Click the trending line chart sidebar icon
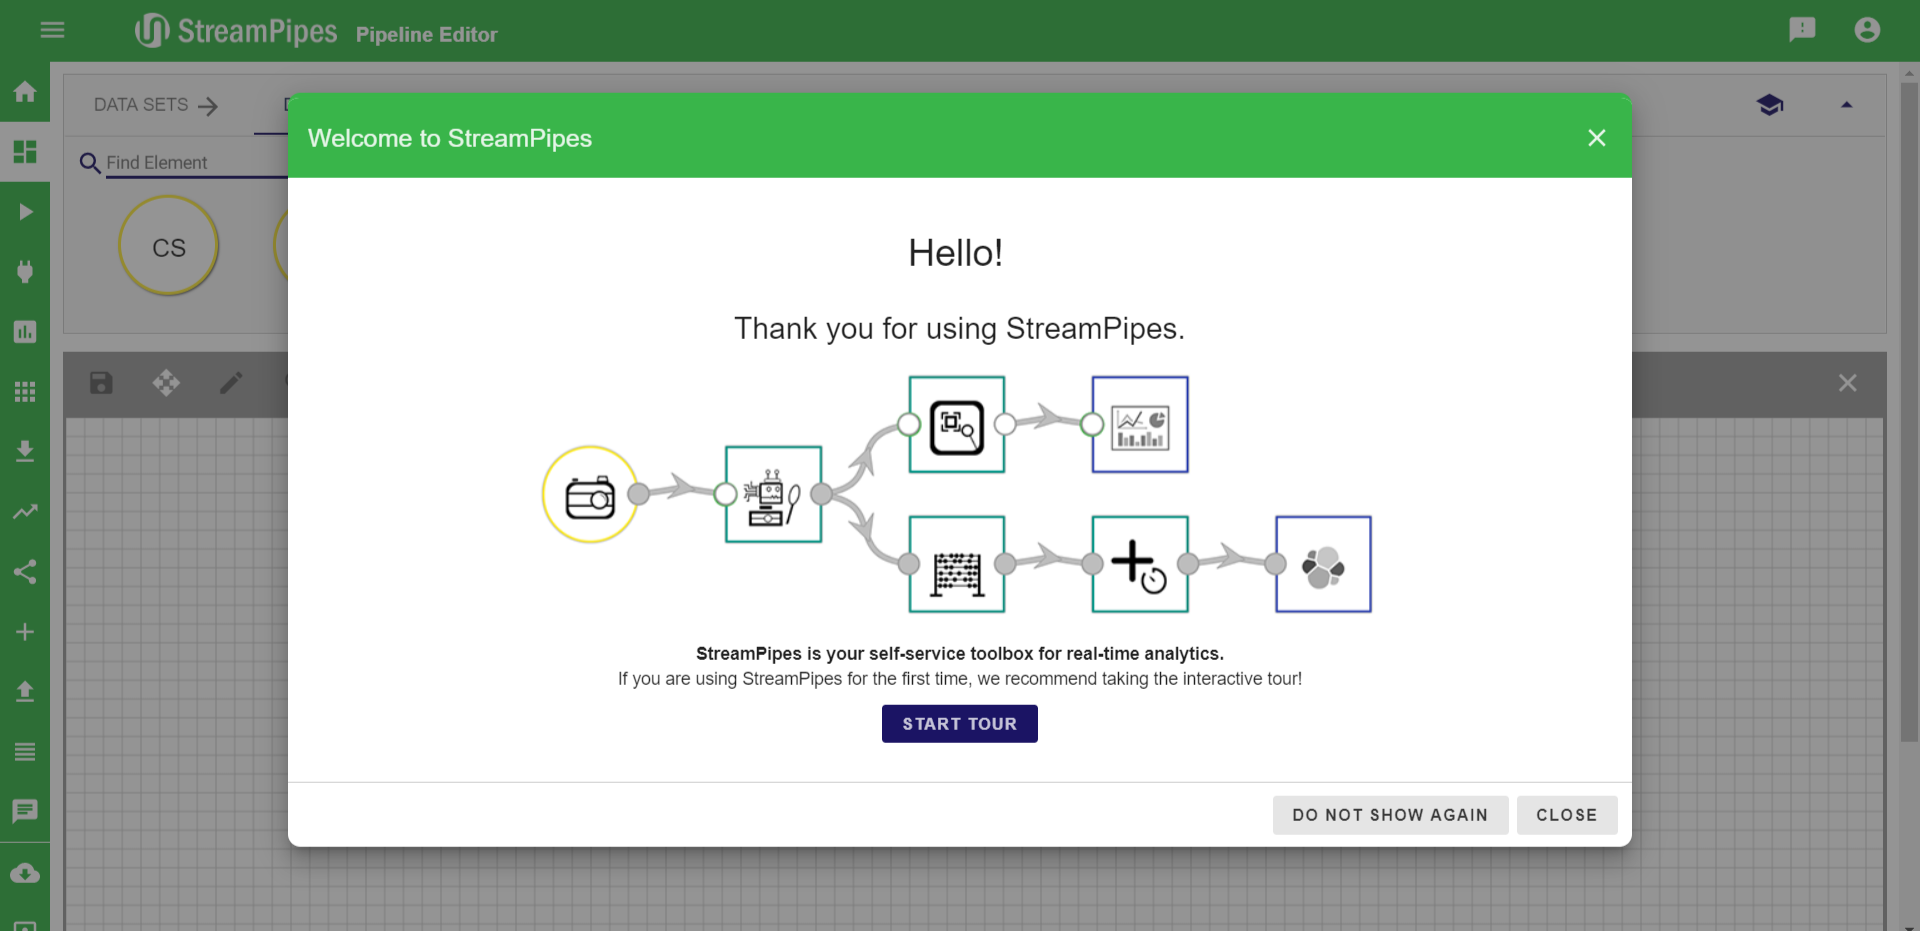 pyautogui.click(x=25, y=512)
